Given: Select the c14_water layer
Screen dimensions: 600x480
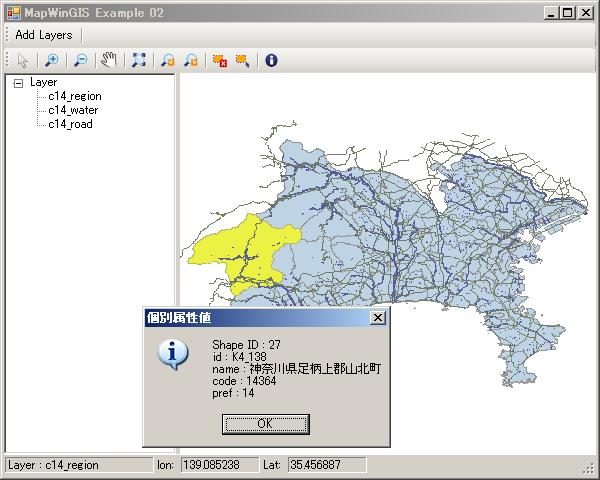Looking at the screenshot, I should tap(72, 111).
